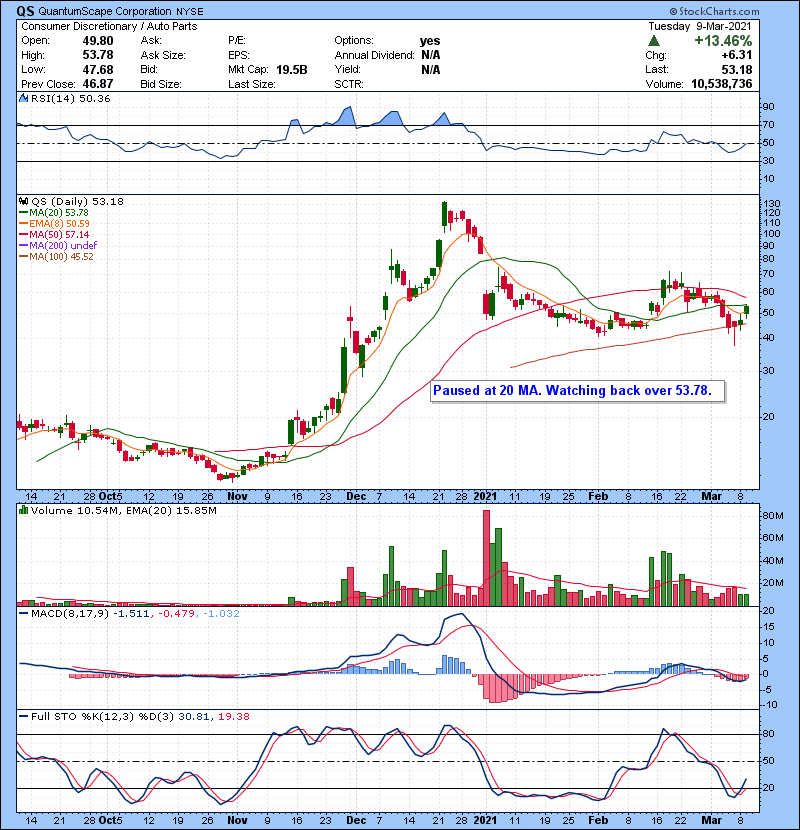Image resolution: width=800 pixels, height=830 pixels.
Task: Click the QuantumScape Corporation company name
Action: point(105,11)
